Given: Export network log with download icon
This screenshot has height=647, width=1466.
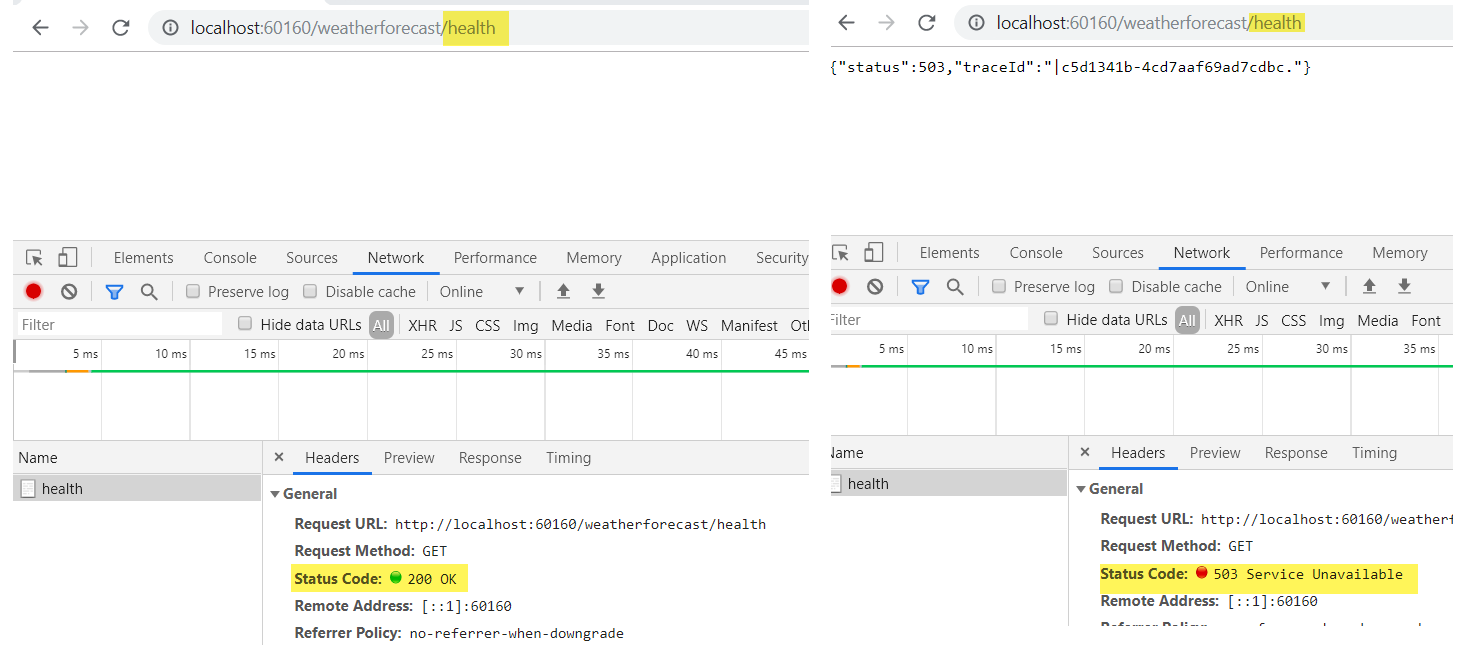Looking at the screenshot, I should [597, 291].
